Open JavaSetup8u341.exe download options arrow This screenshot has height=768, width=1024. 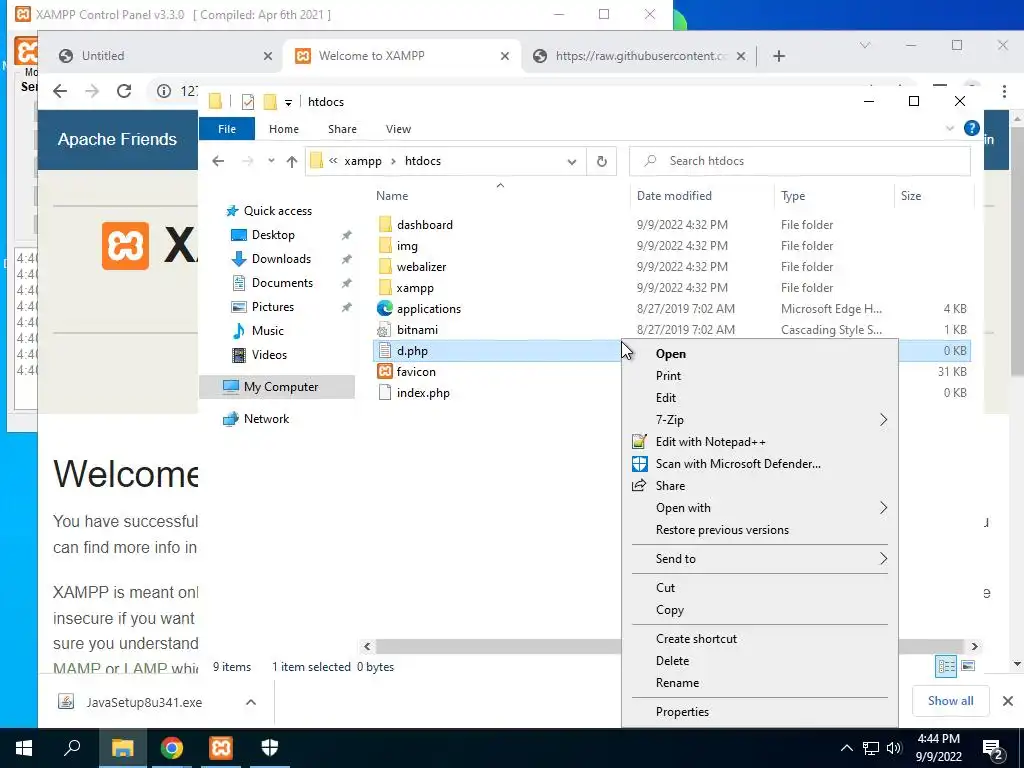tap(251, 702)
